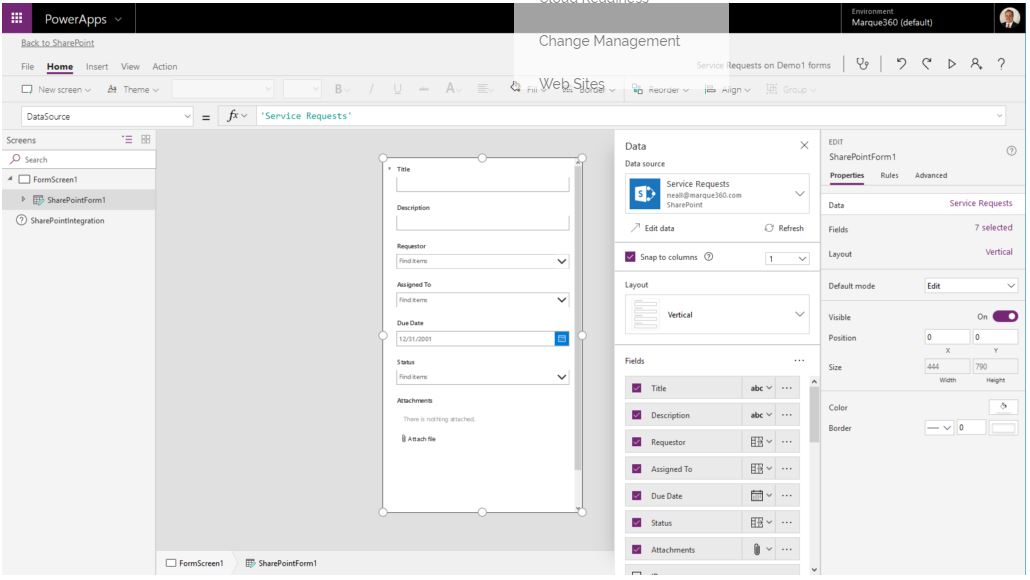
Task: Click the Attach file link on the form
Action: 418,439
